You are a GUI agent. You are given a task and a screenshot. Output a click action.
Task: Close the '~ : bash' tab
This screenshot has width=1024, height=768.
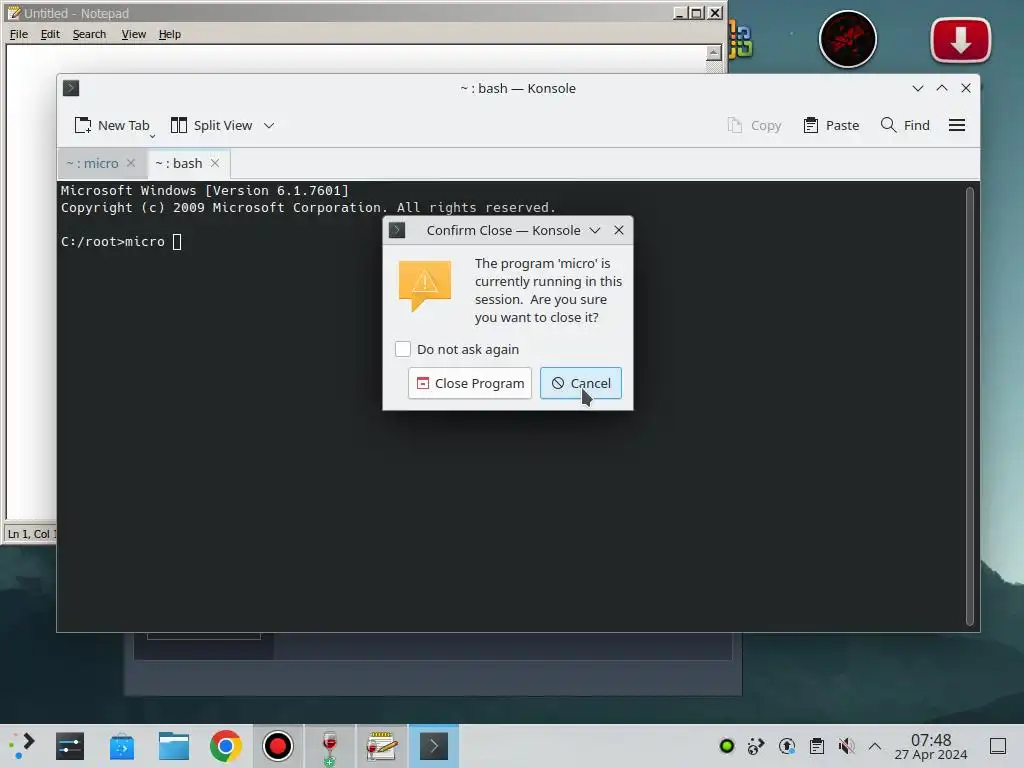click(215, 163)
